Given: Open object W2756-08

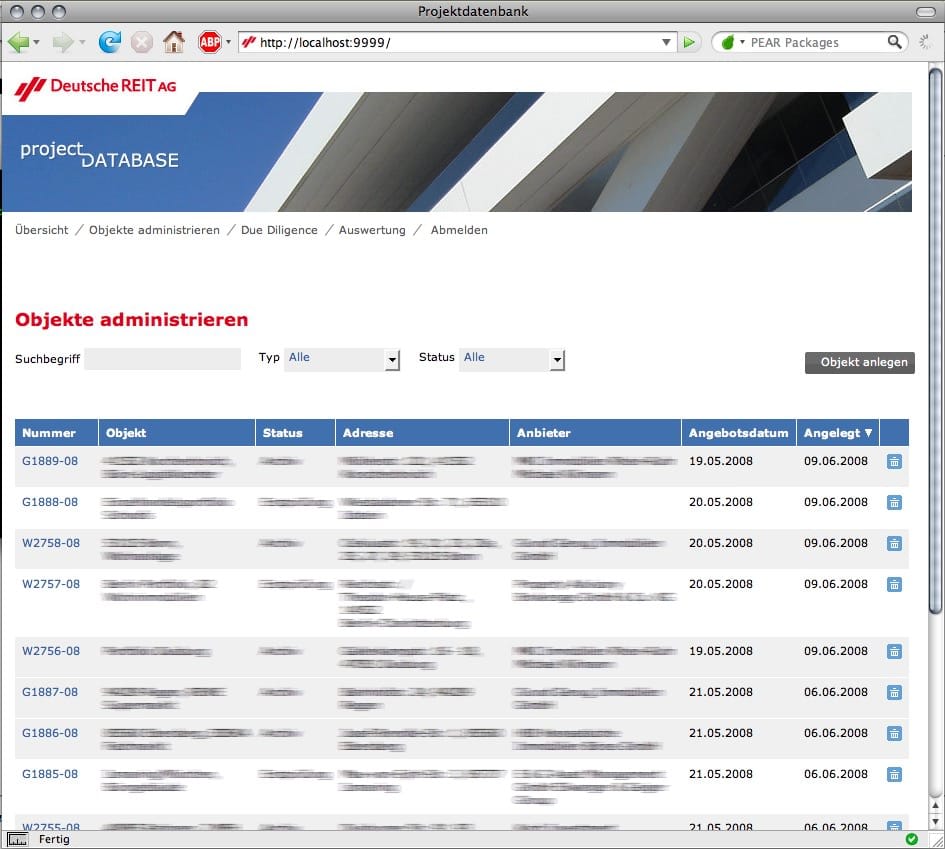Looking at the screenshot, I should (51, 651).
